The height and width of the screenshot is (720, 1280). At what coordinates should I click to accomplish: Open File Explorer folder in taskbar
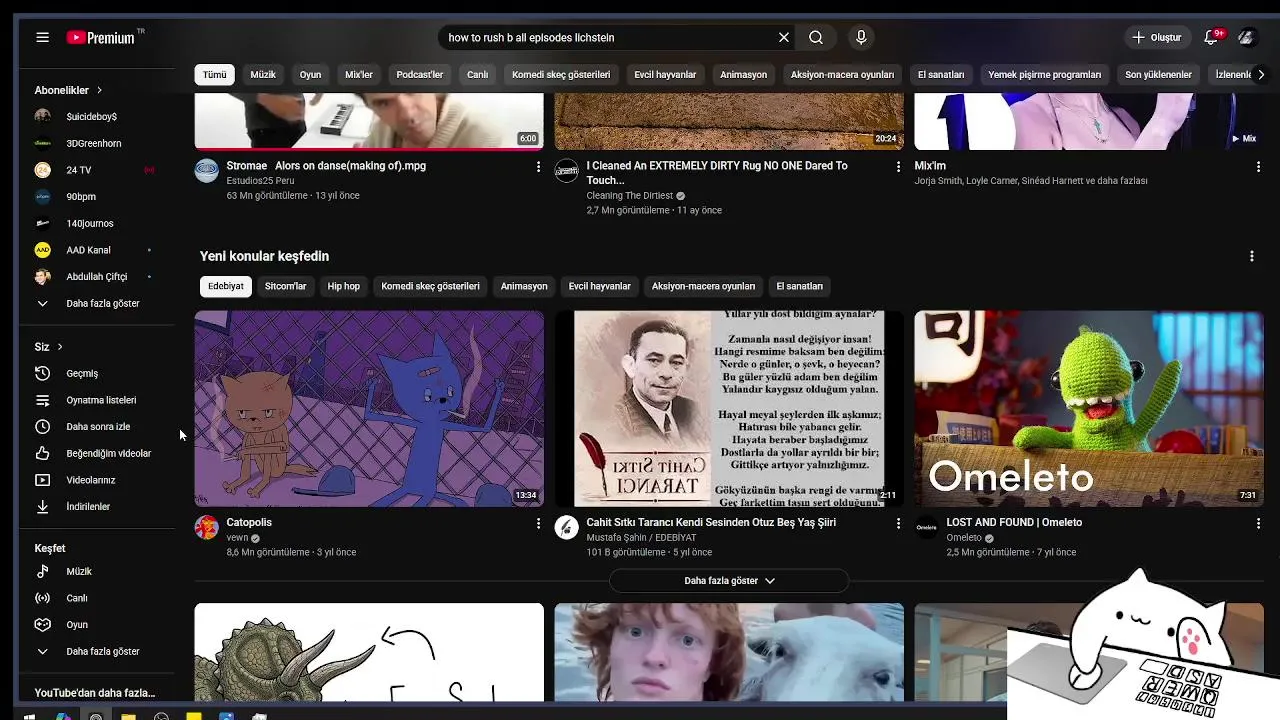click(128, 716)
